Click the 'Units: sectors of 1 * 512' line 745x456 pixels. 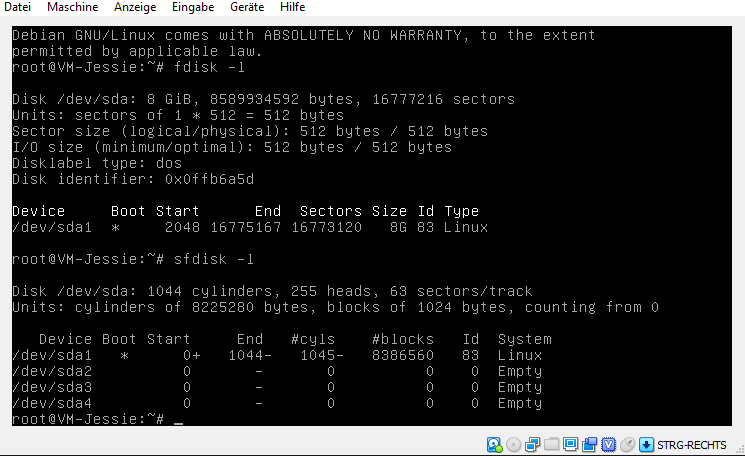178,115
